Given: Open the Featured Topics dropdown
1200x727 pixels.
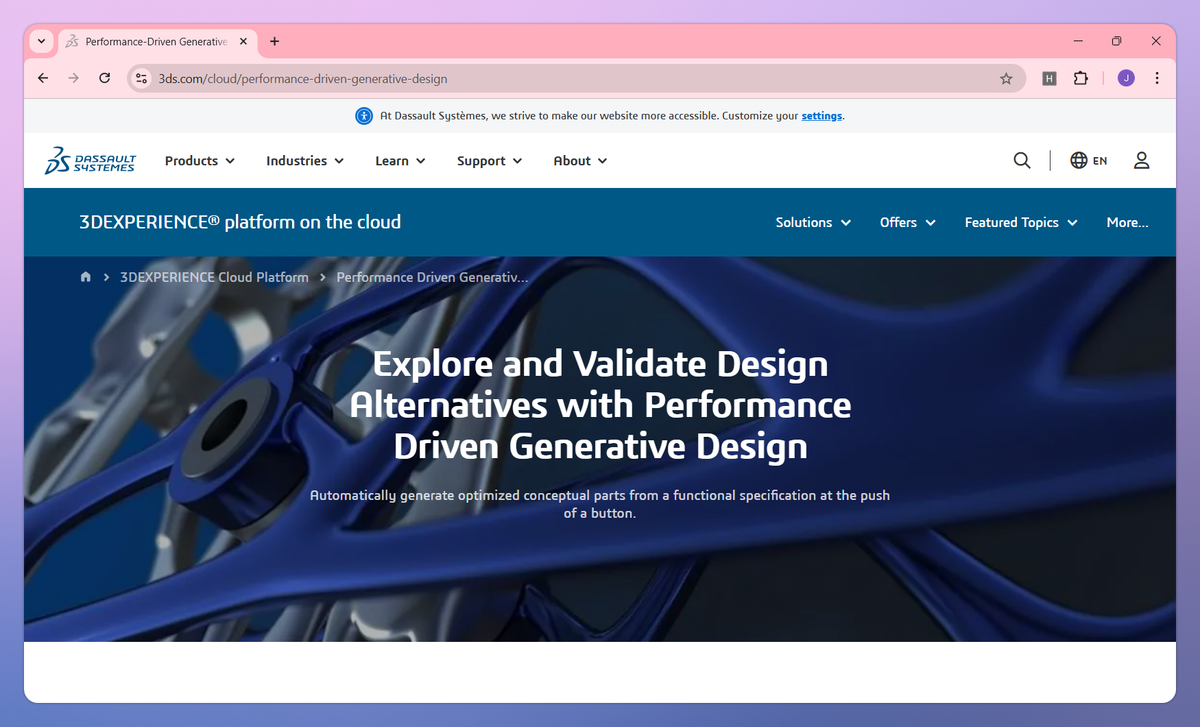Looking at the screenshot, I should point(1021,222).
